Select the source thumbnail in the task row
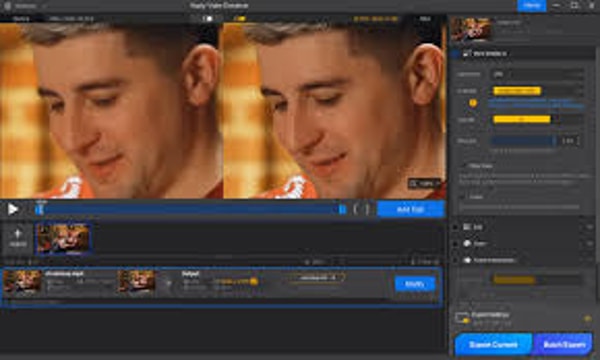 click(x=22, y=281)
